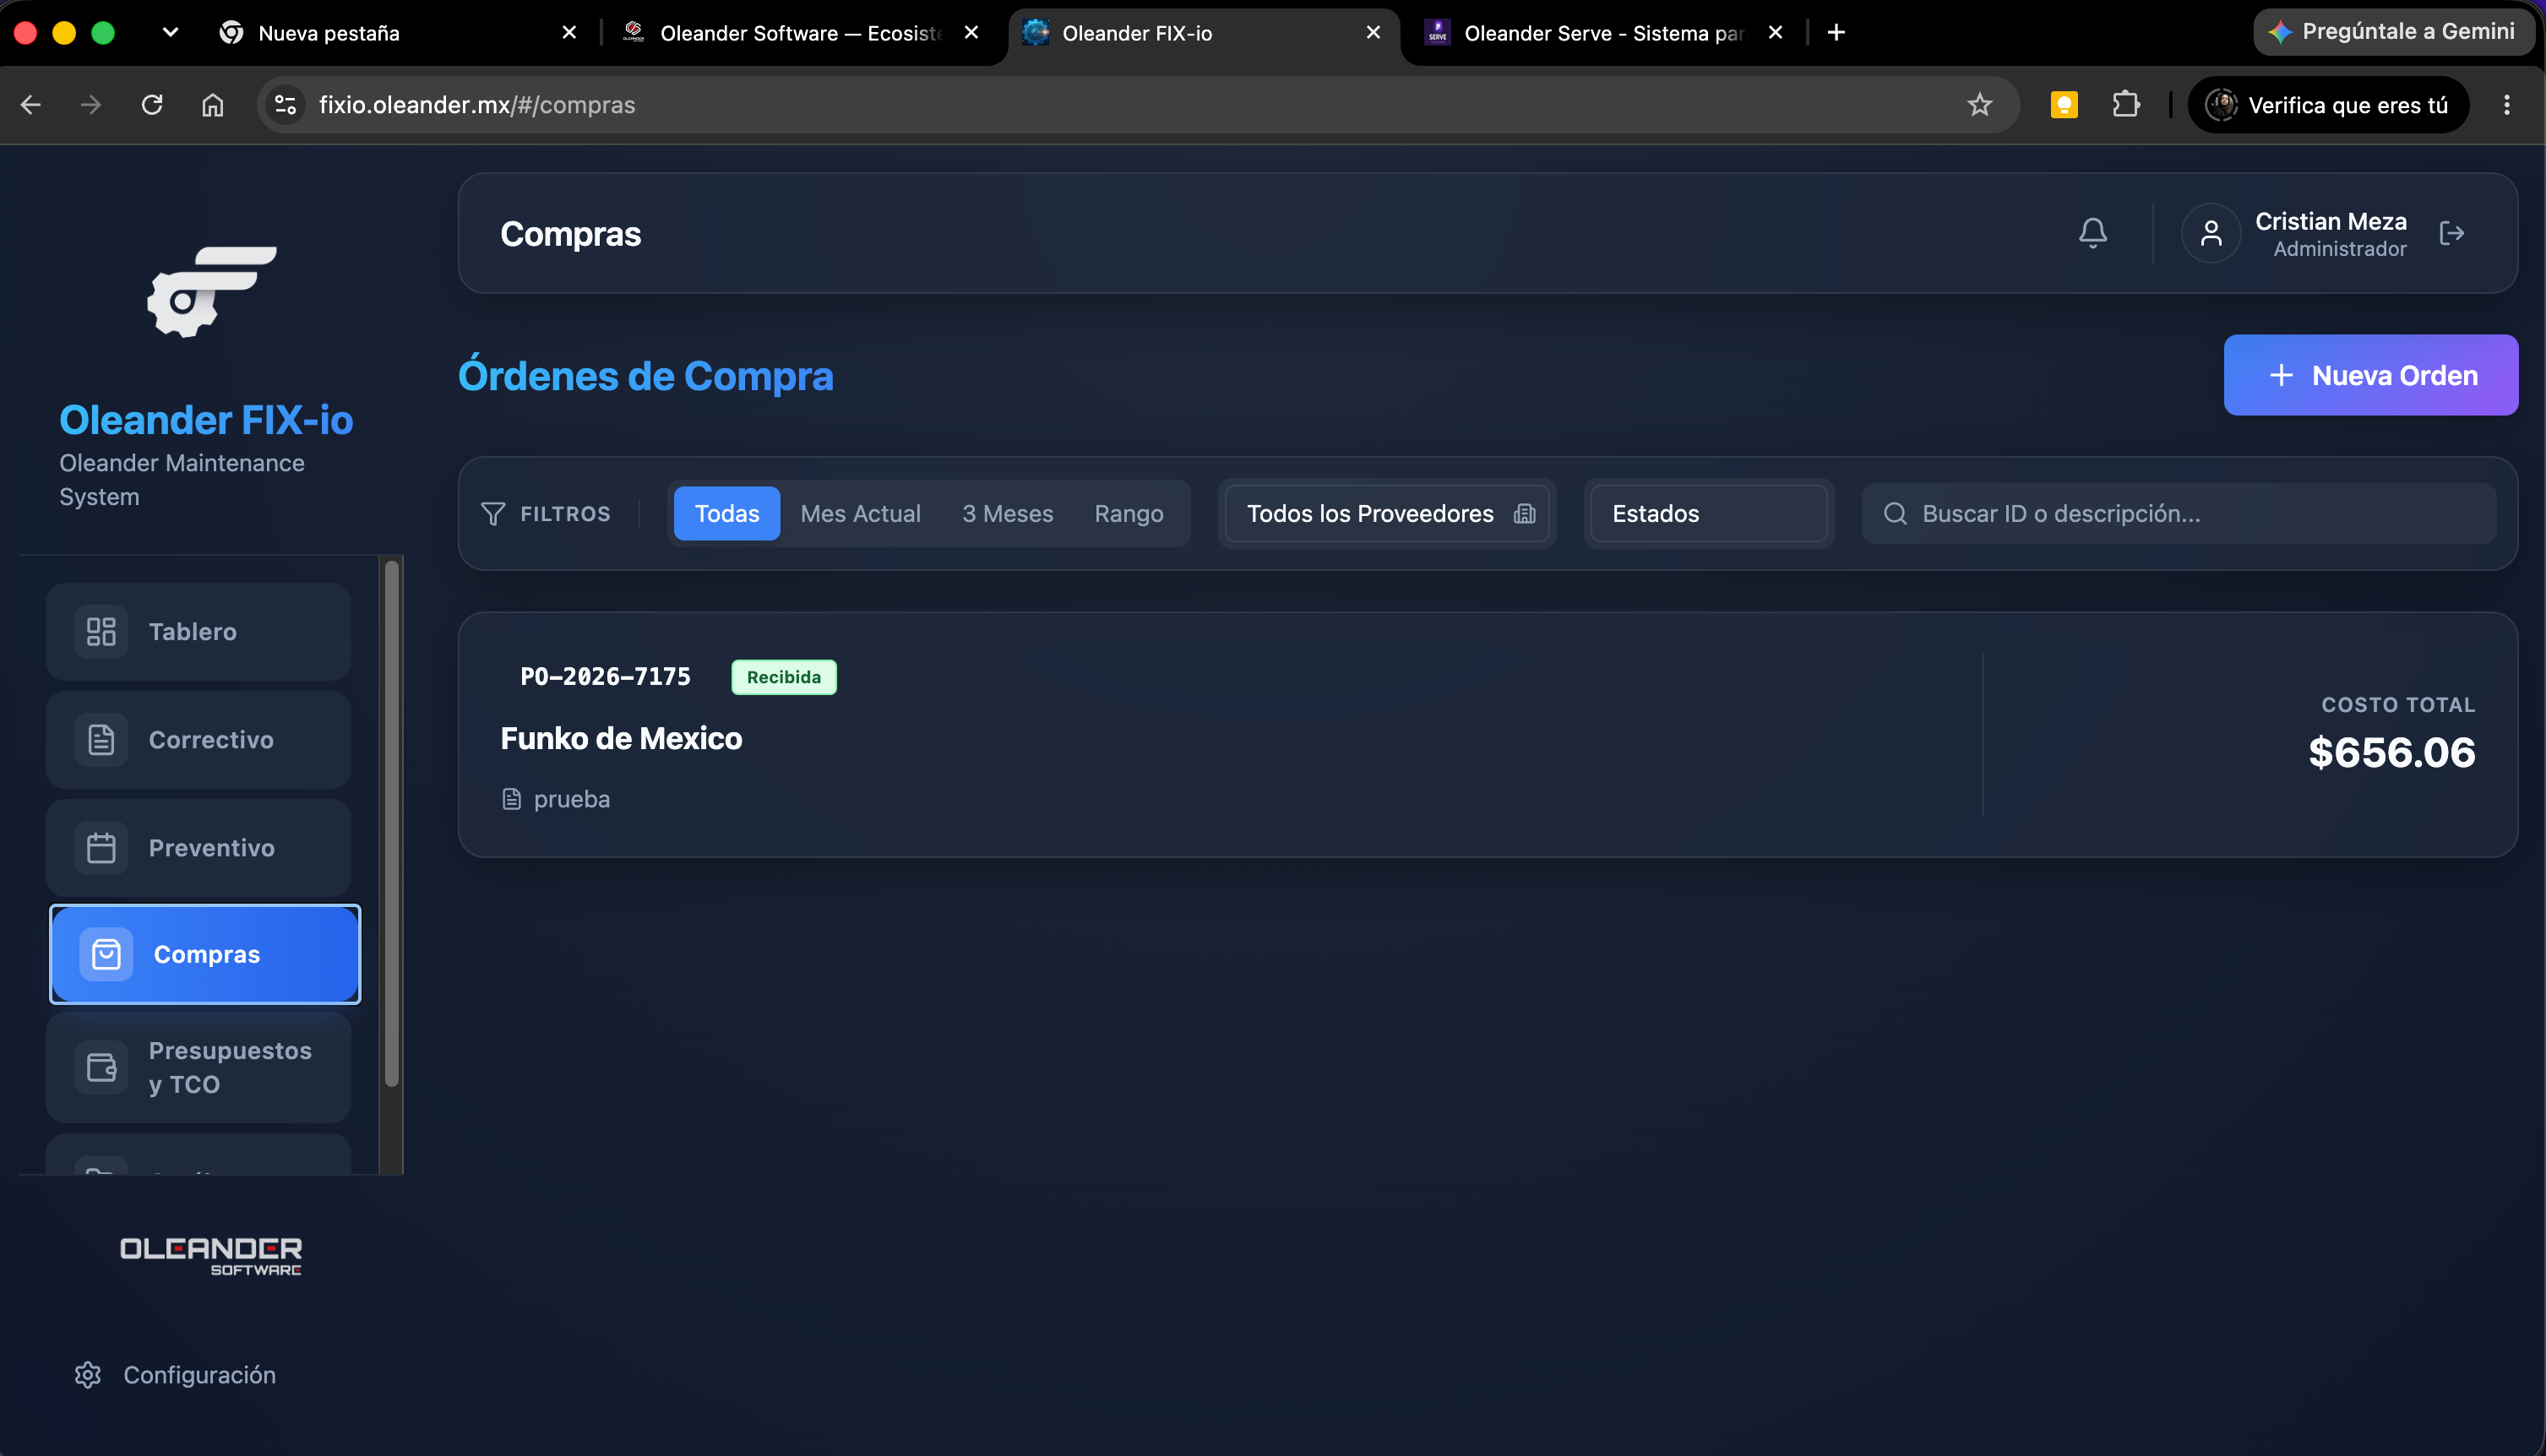Click the Cristian Meza user name
Viewport: 2546px width, 1456px height.
[2330, 221]
